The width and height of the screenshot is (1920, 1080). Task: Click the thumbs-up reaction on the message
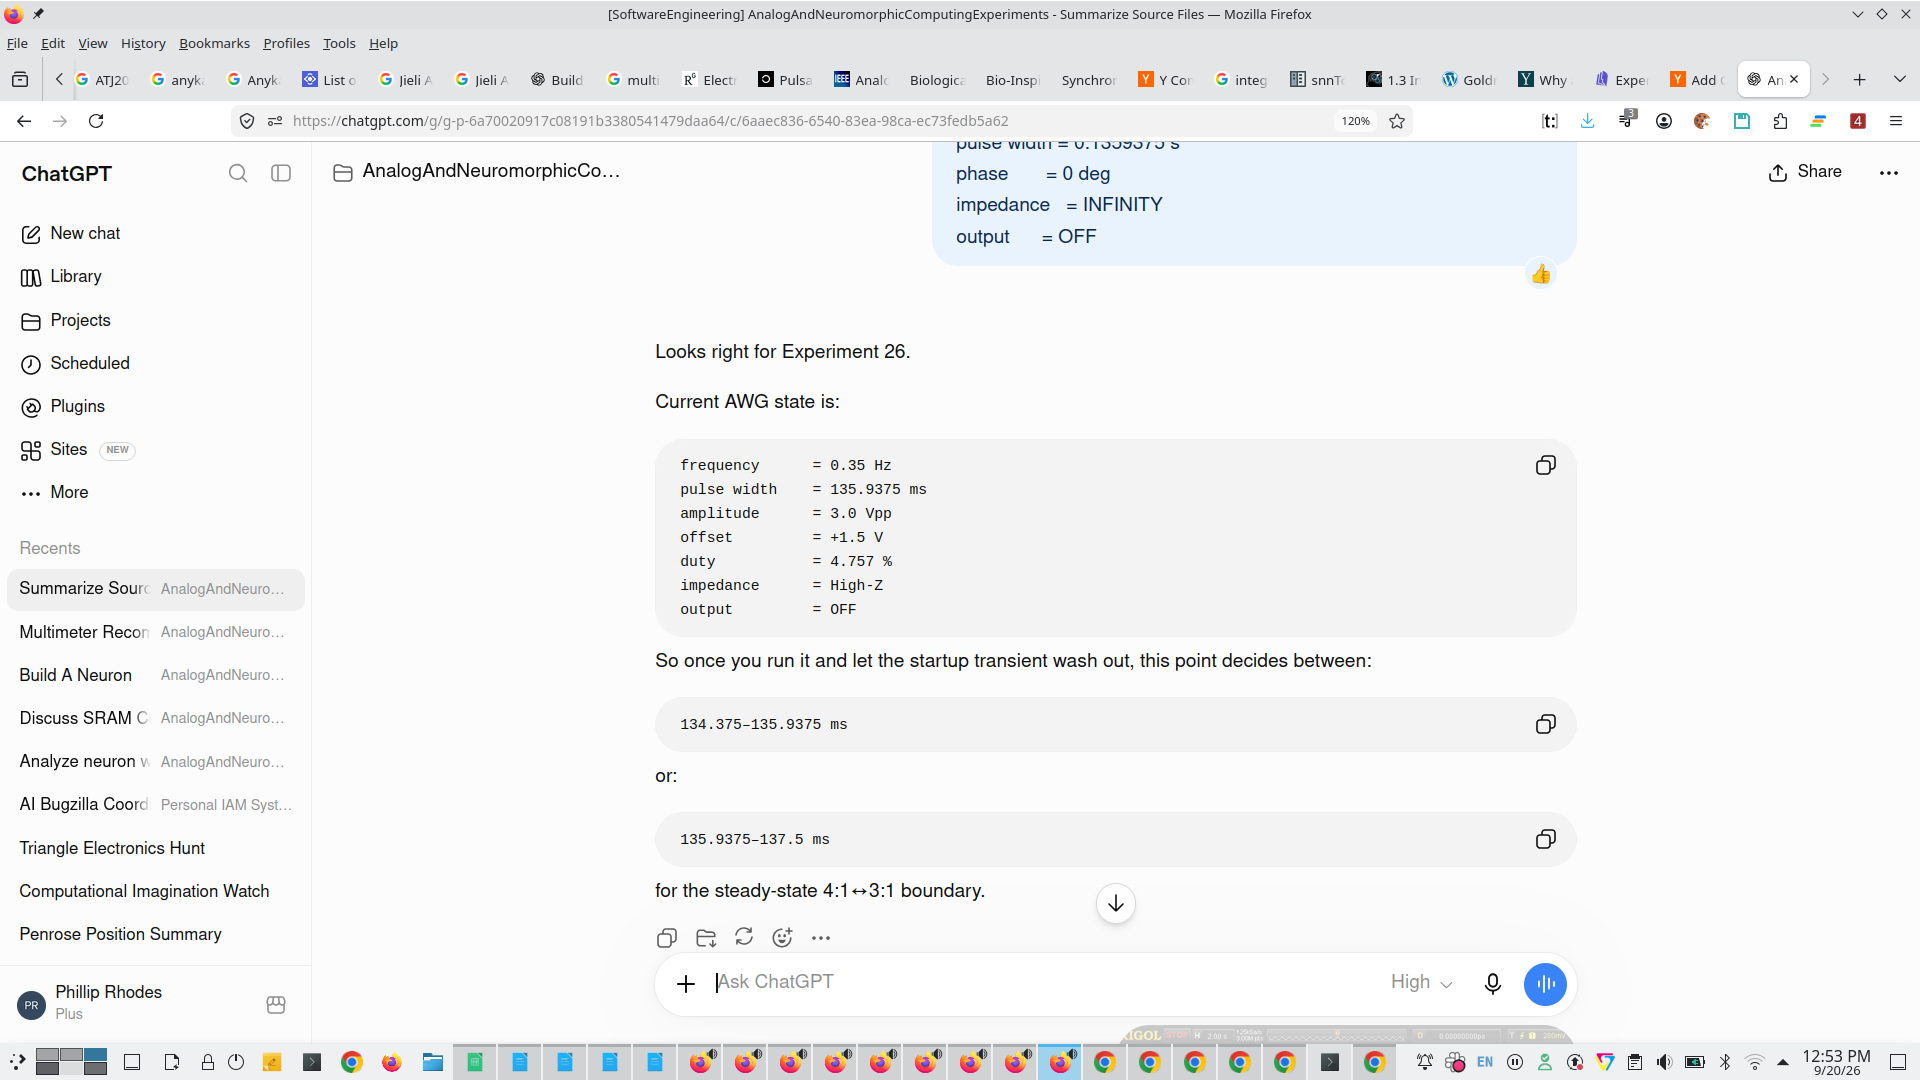tap(1541, 274)
